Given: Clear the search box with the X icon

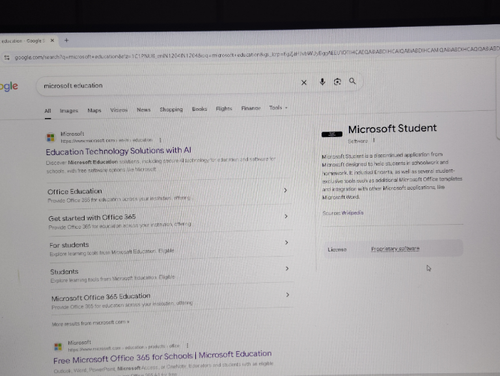Looking at the screenshot, I should coord(304,82).
